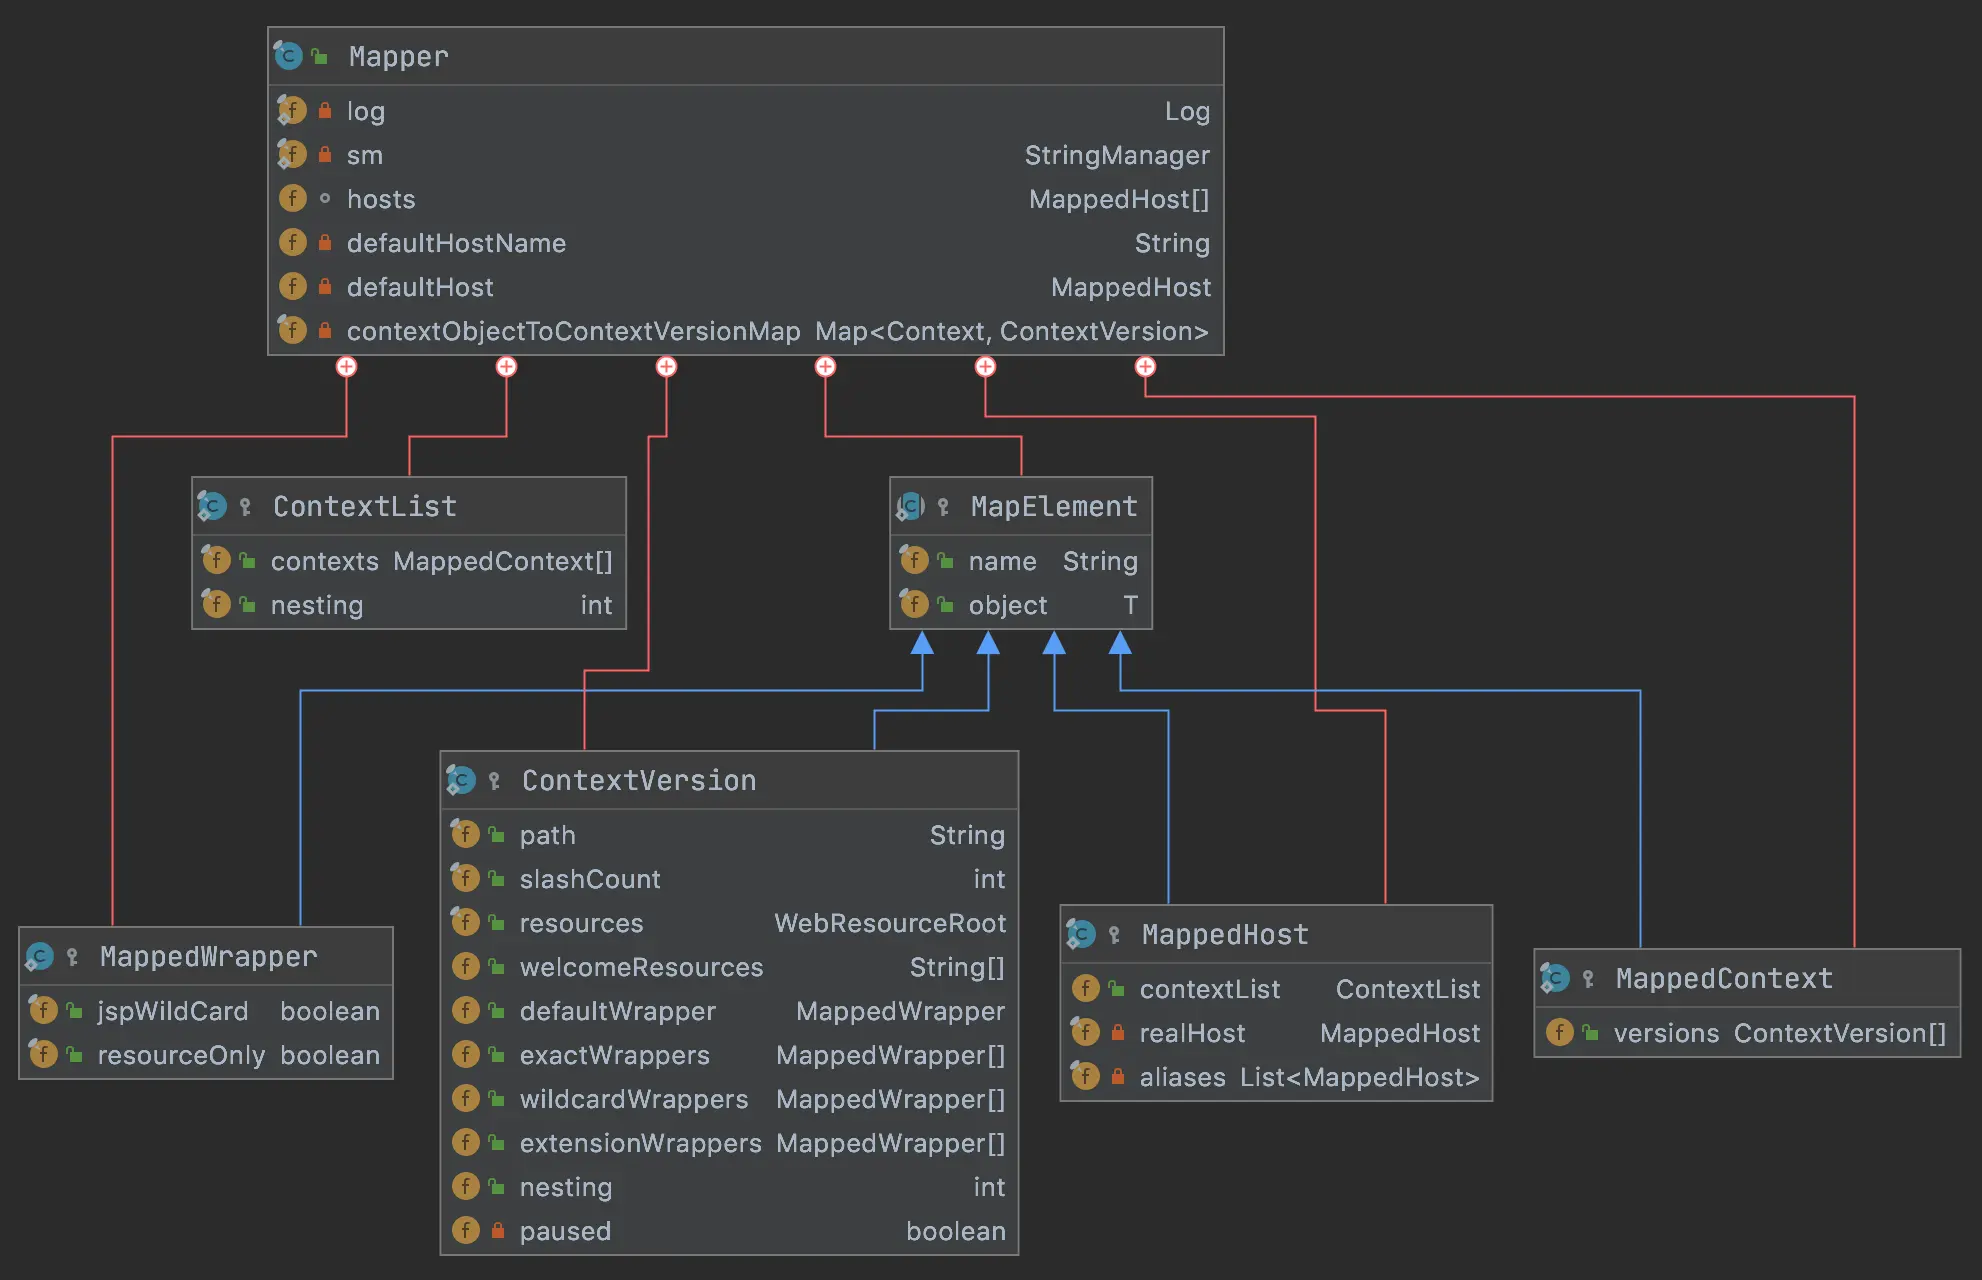
Task: Click the StringManager type label
Action: (x=1116, y=155)
